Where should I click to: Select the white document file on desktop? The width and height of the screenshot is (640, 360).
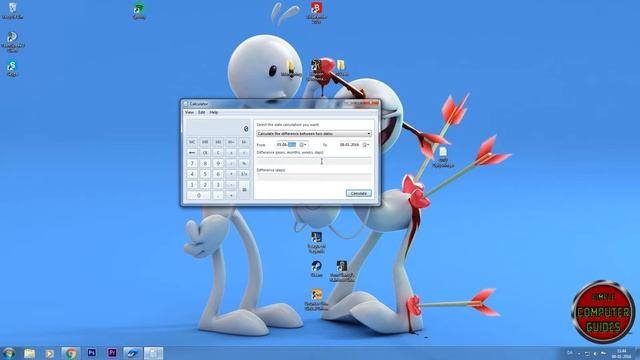click(x=443, y=158)
